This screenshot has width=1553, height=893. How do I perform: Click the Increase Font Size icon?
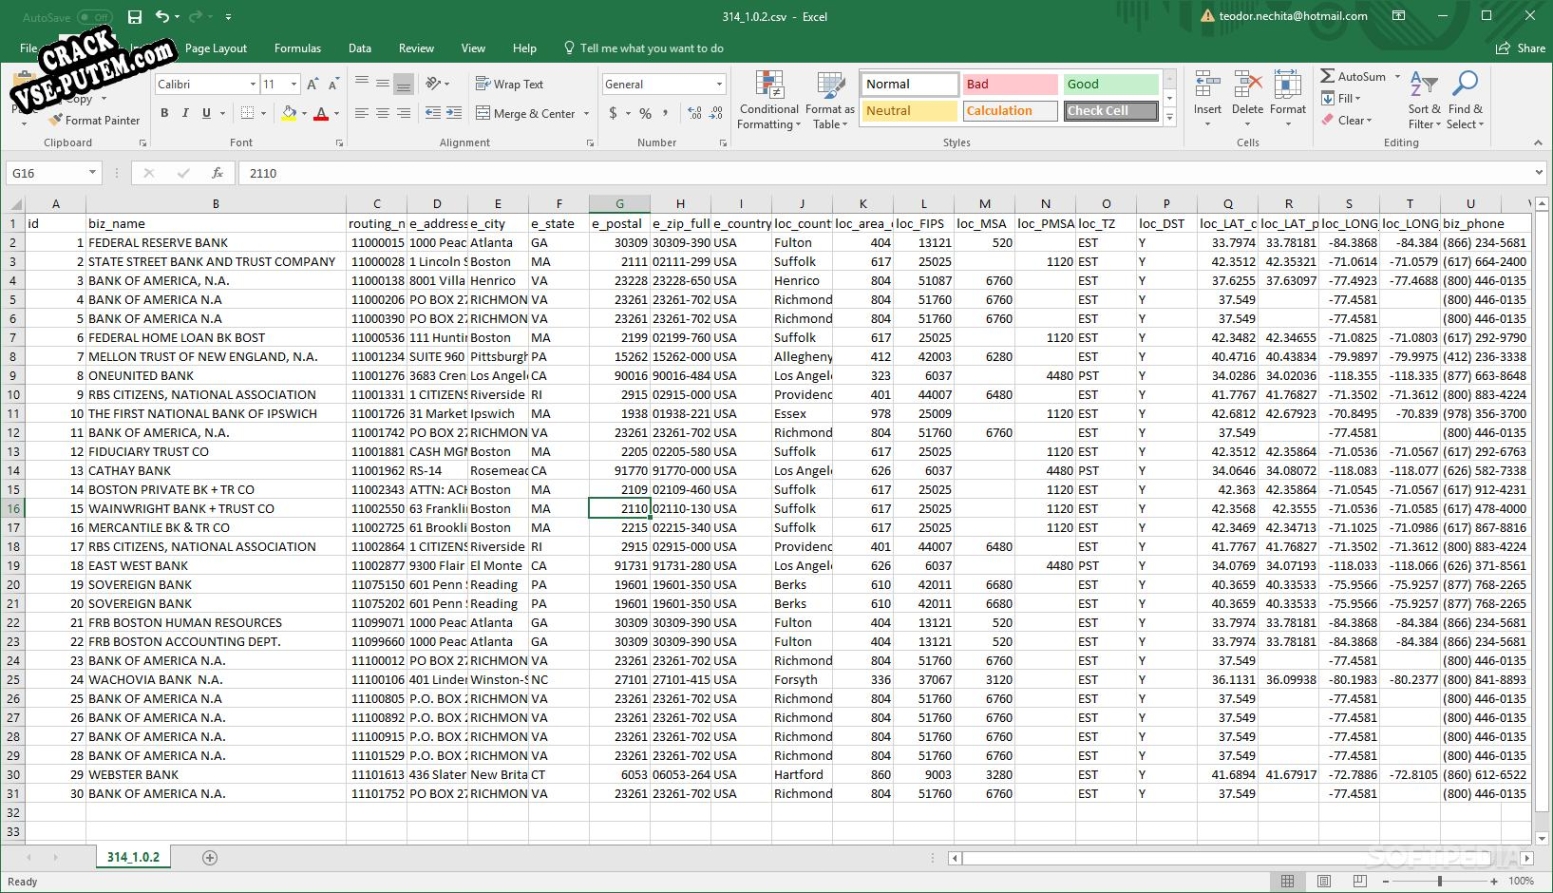tap(313, 84)
